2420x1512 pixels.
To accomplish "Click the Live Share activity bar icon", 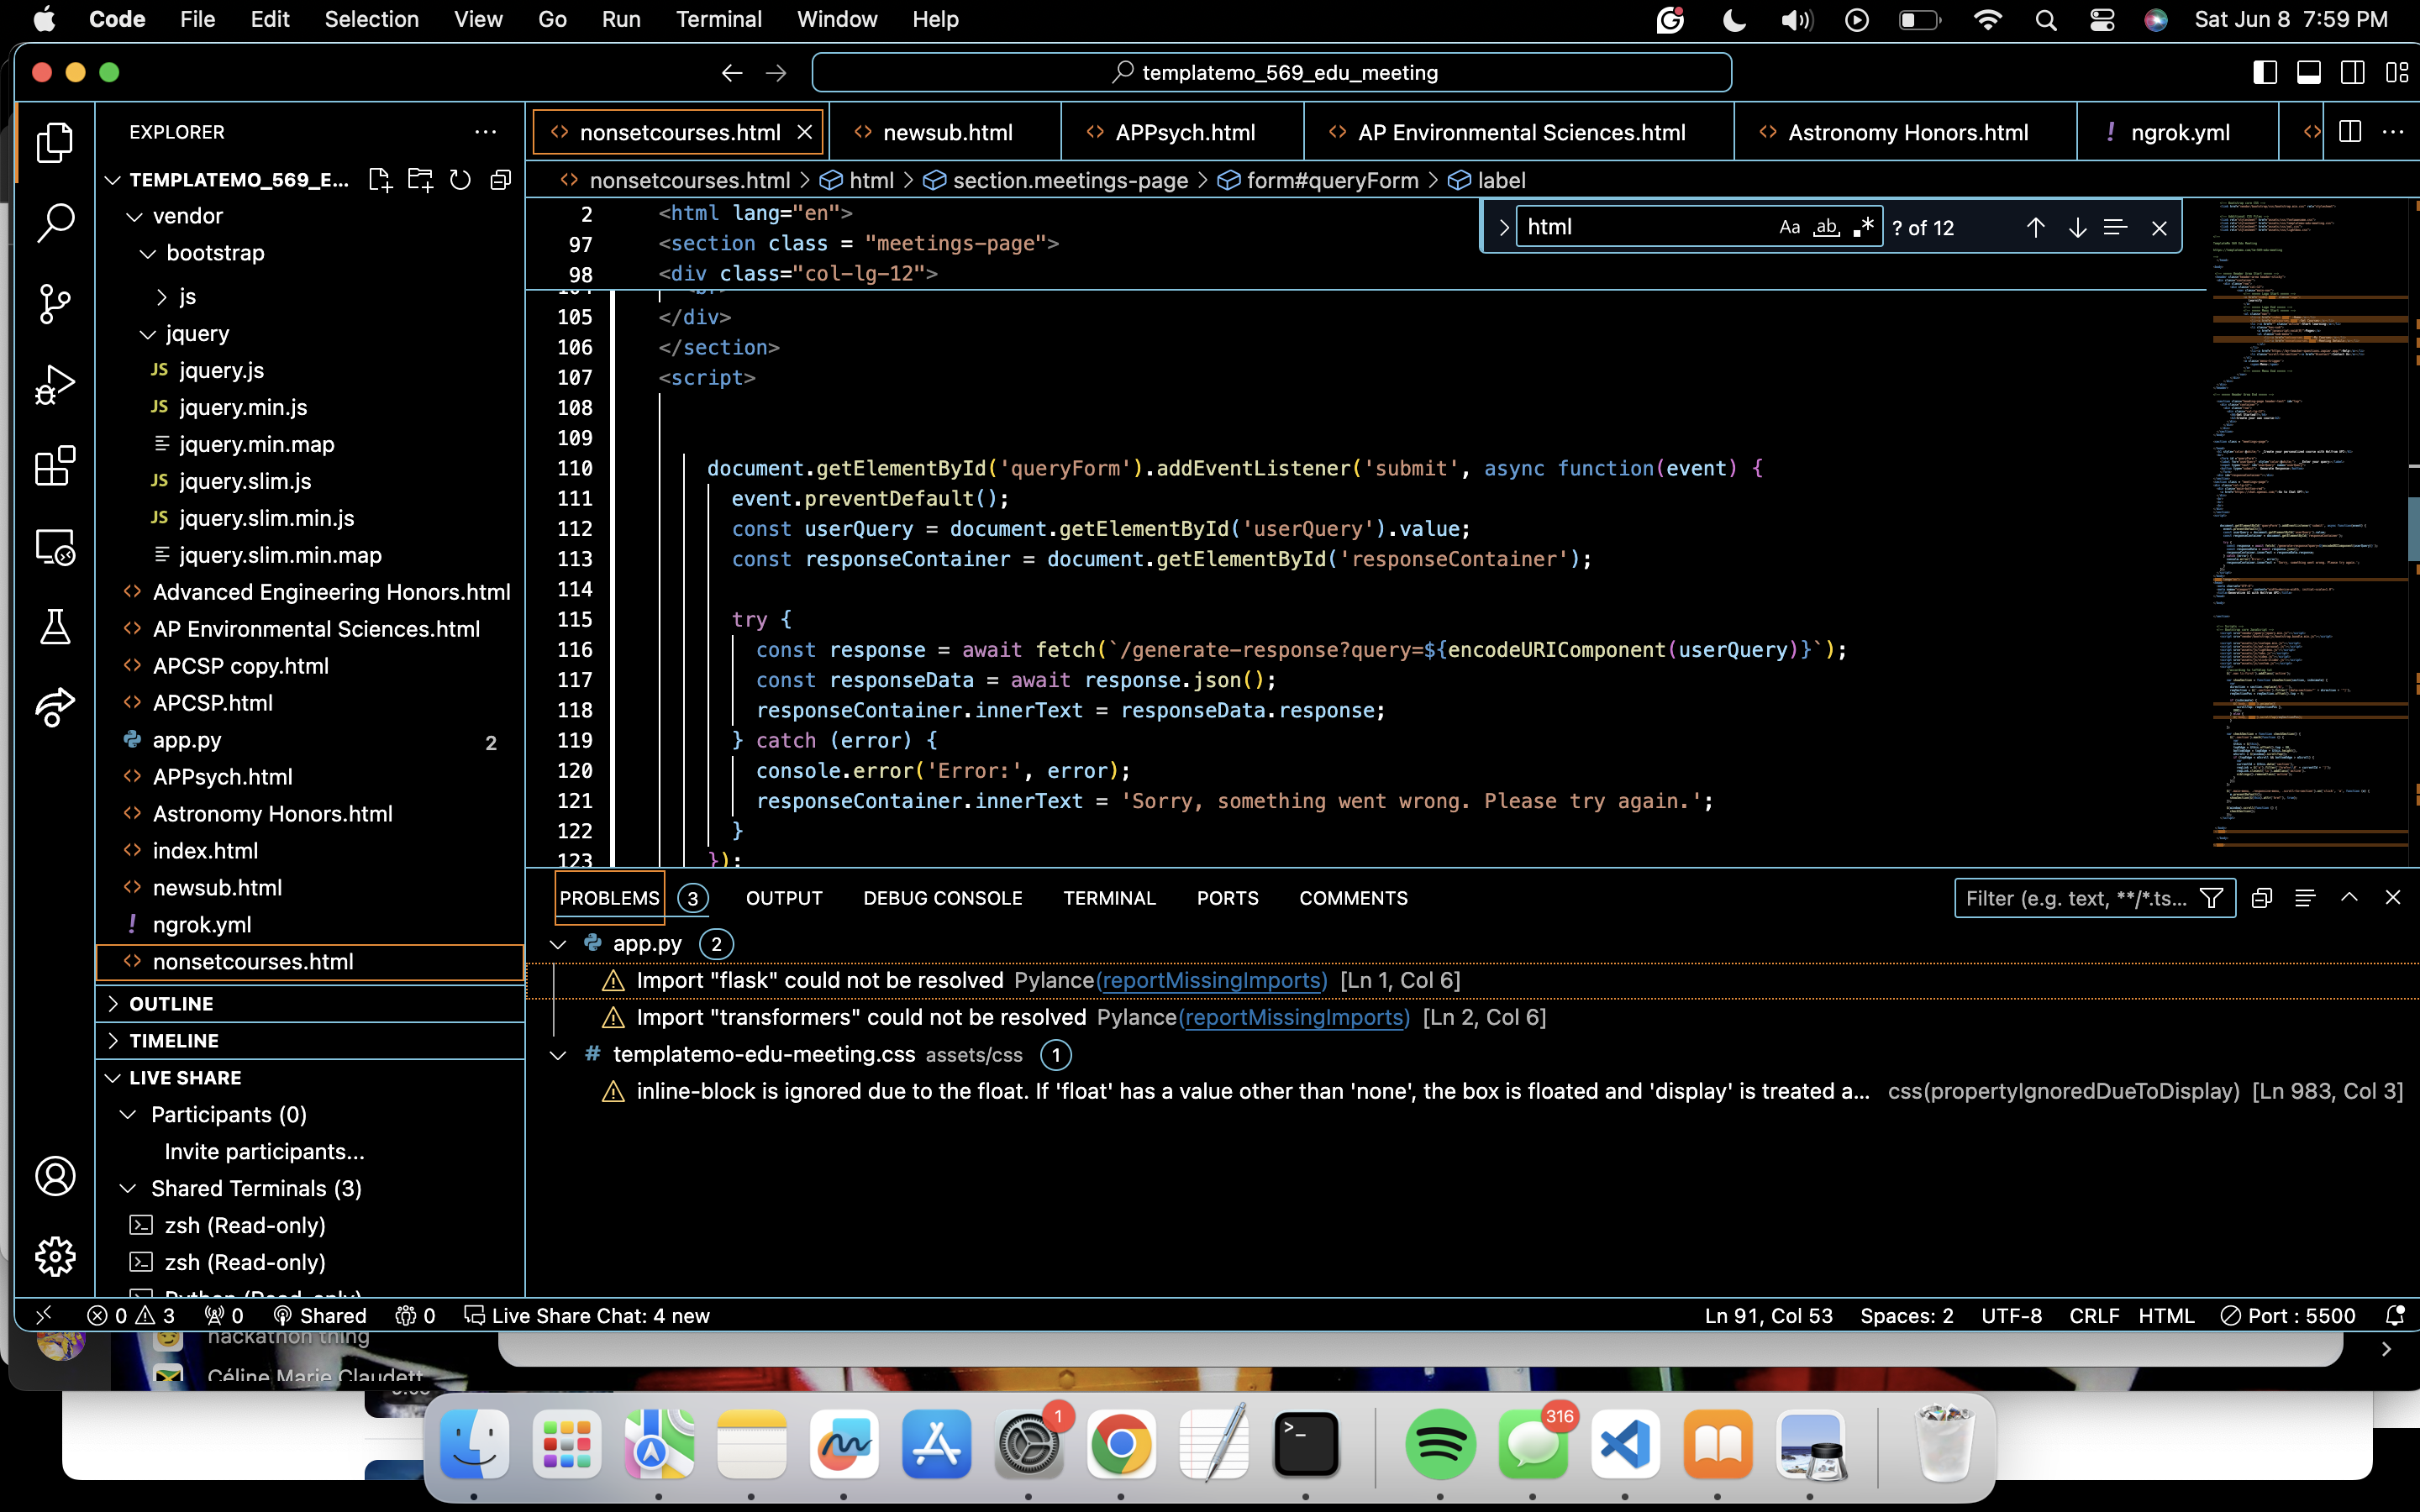I will click(x=55, y=707).
